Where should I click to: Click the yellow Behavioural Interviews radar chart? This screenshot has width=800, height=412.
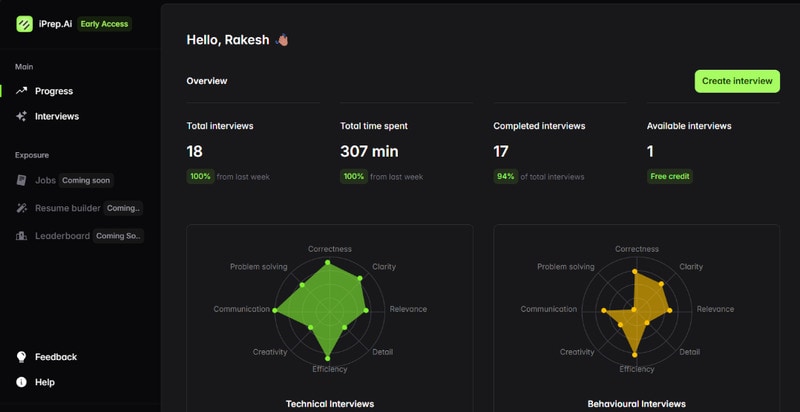coord(639,310)
